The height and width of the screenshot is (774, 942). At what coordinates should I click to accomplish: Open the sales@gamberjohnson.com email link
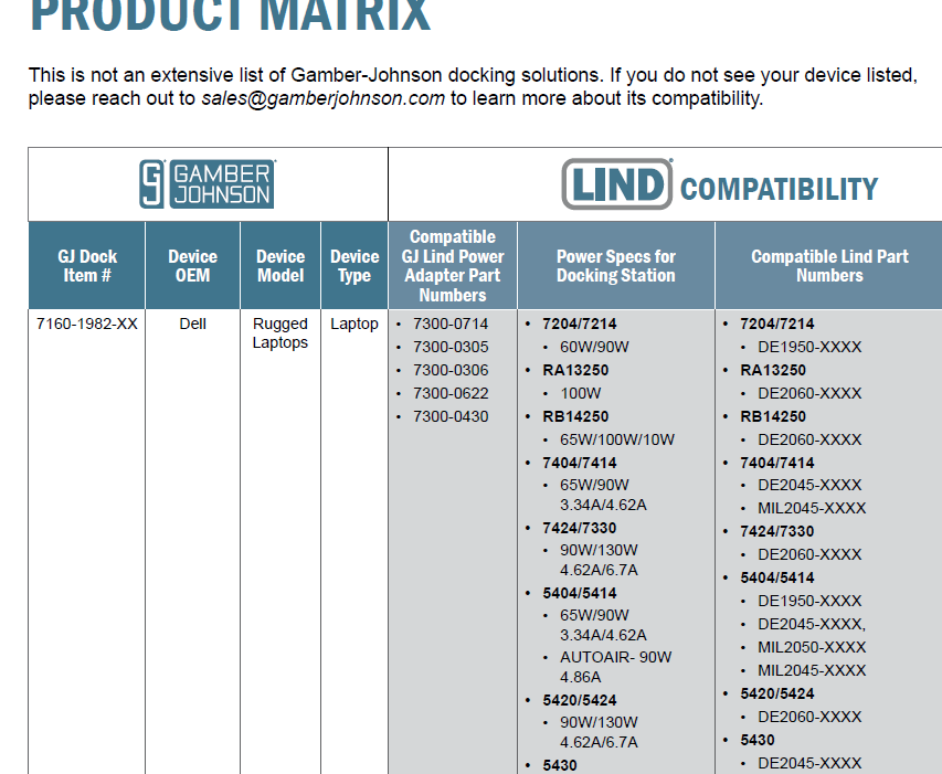point(323,99)
